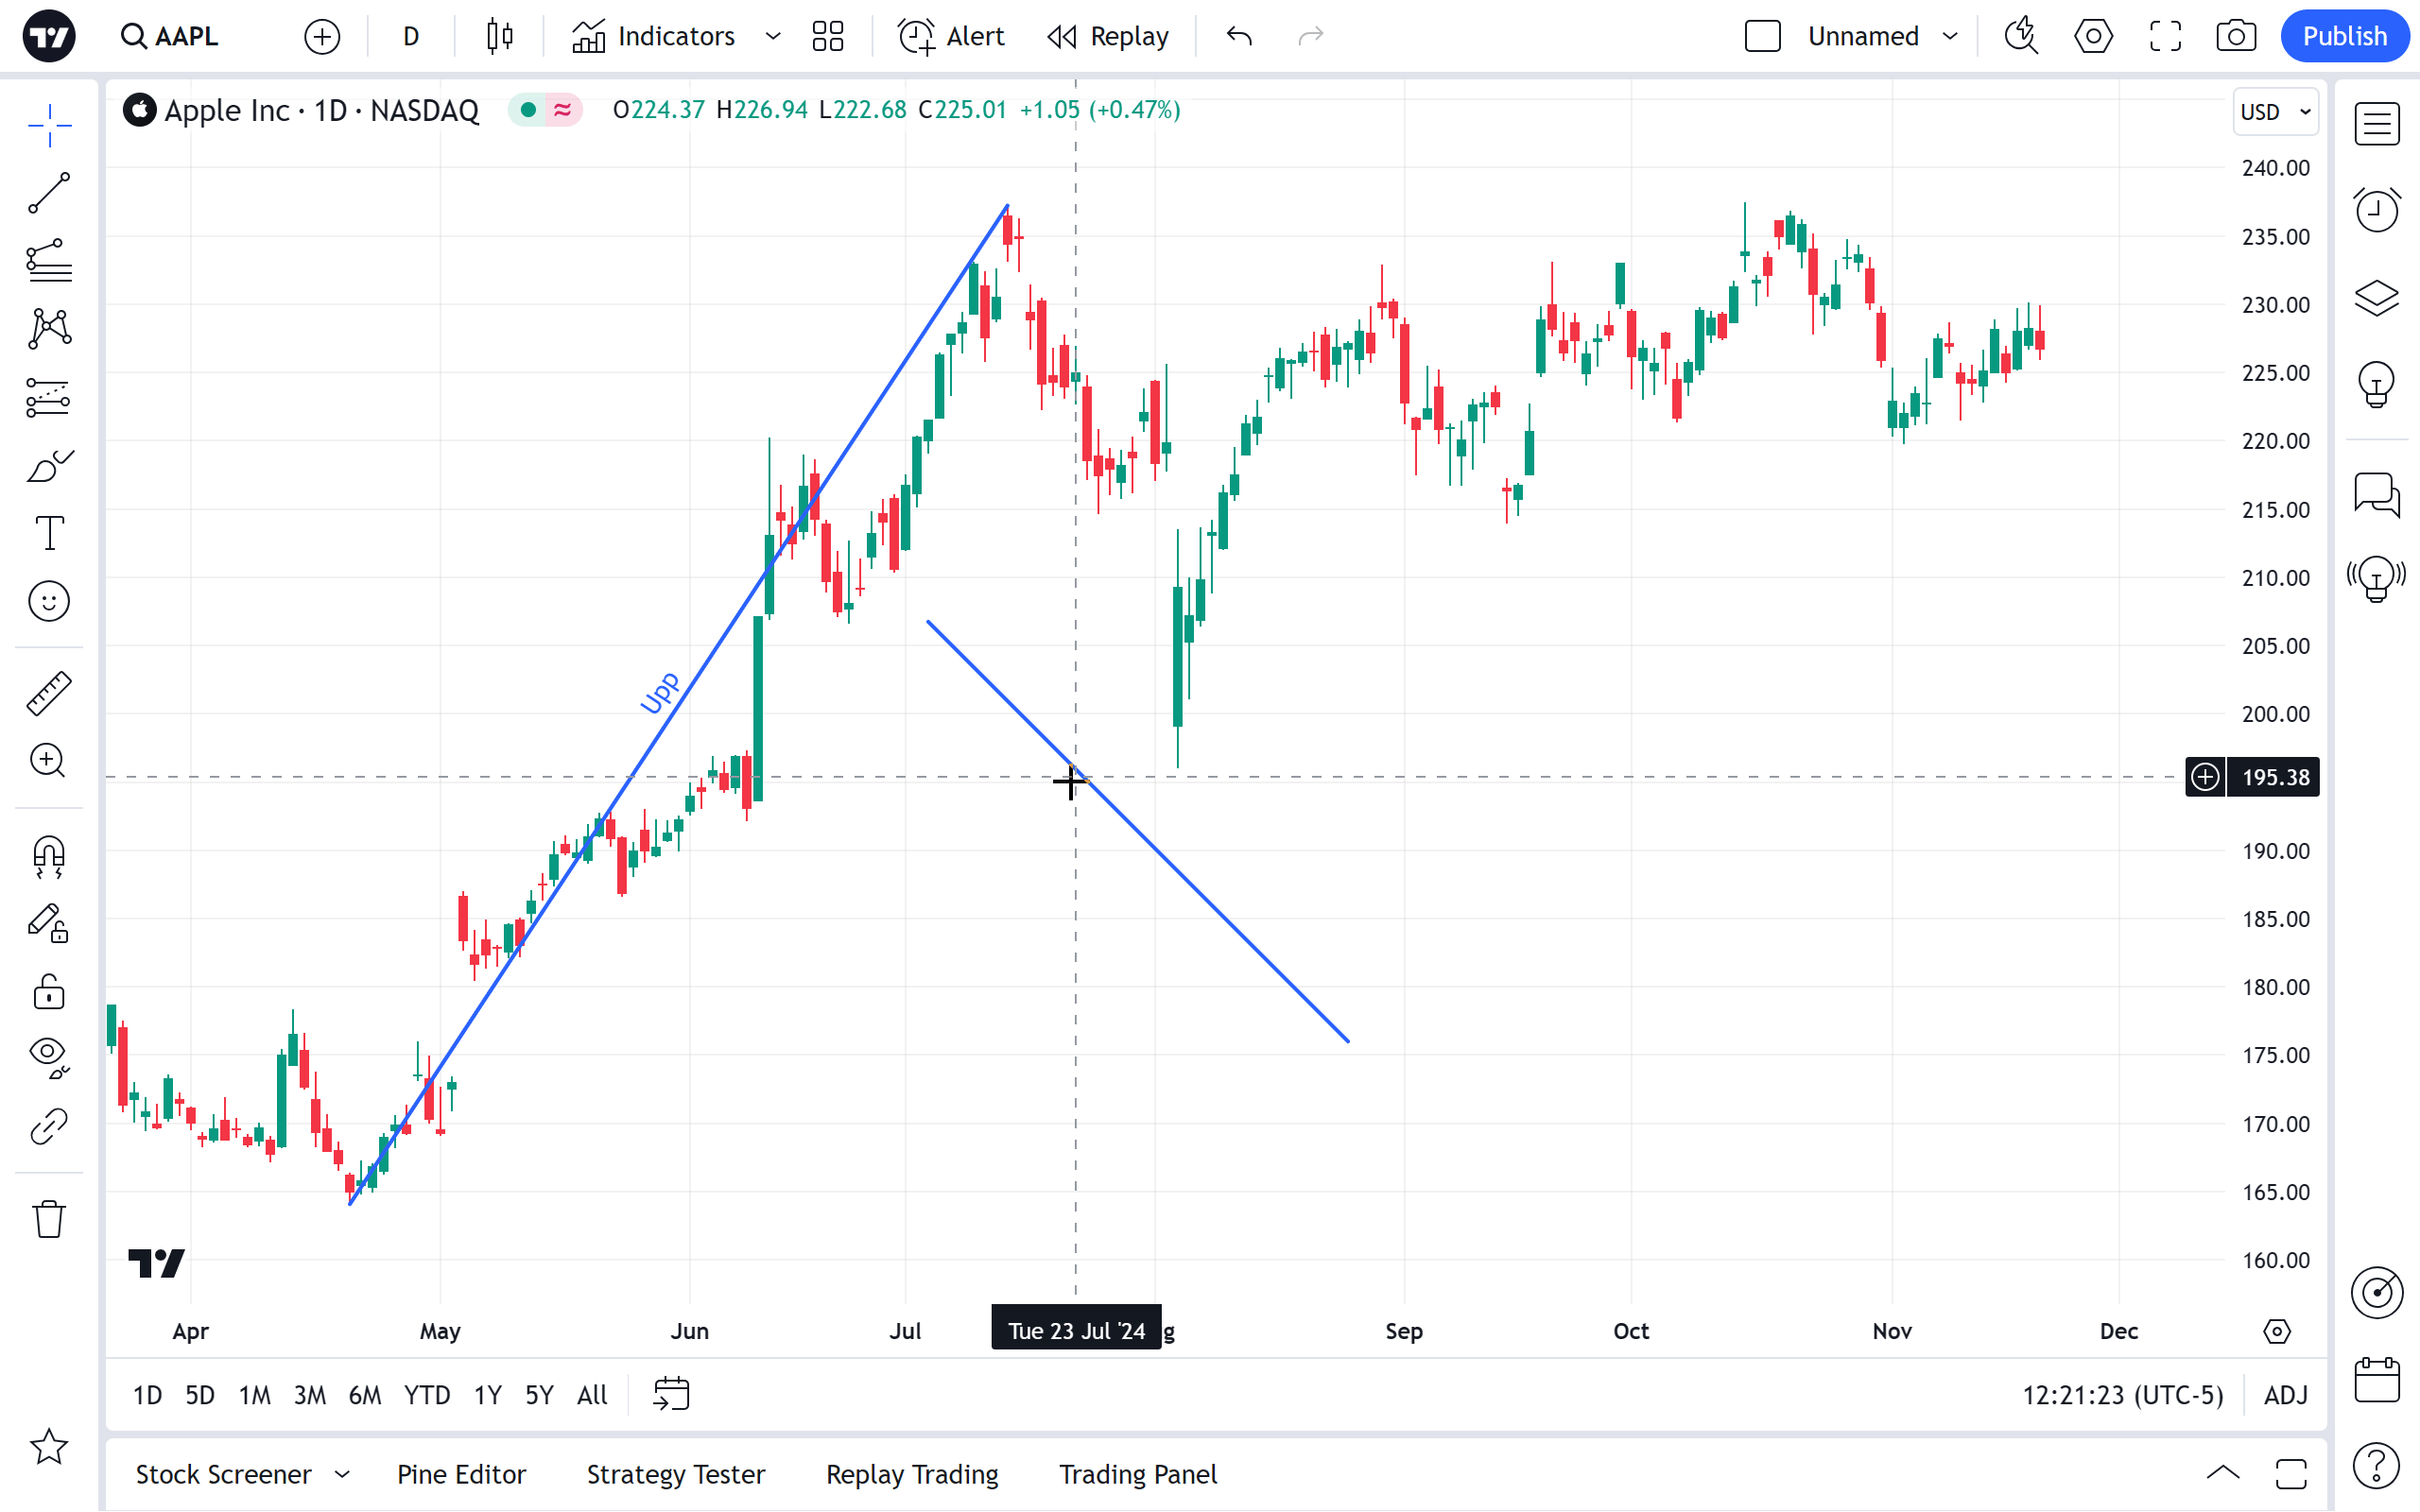2420x1512 pixels.
Task: Toggle ADJ adjusted price data
Action: click(2285, 1395)
